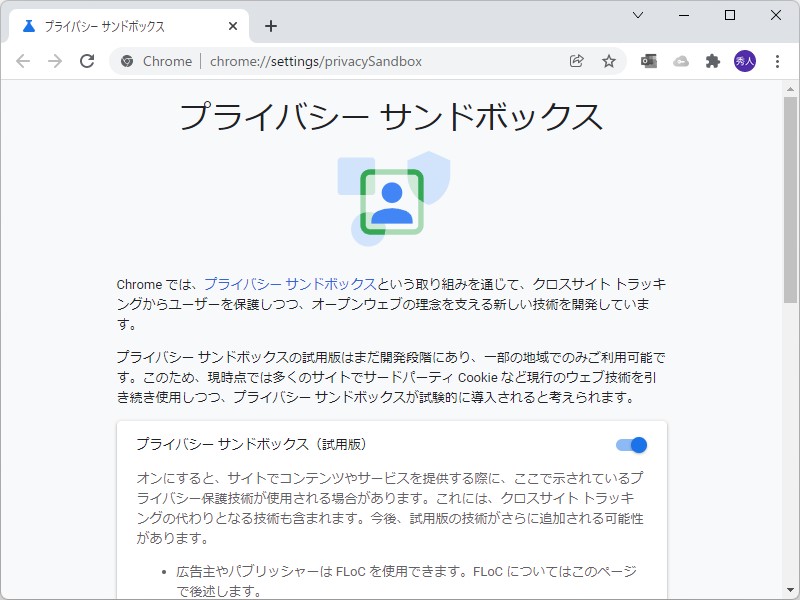Click inside the address bar
The height and width of the screenshot is (600, 800).
(350, 61)
